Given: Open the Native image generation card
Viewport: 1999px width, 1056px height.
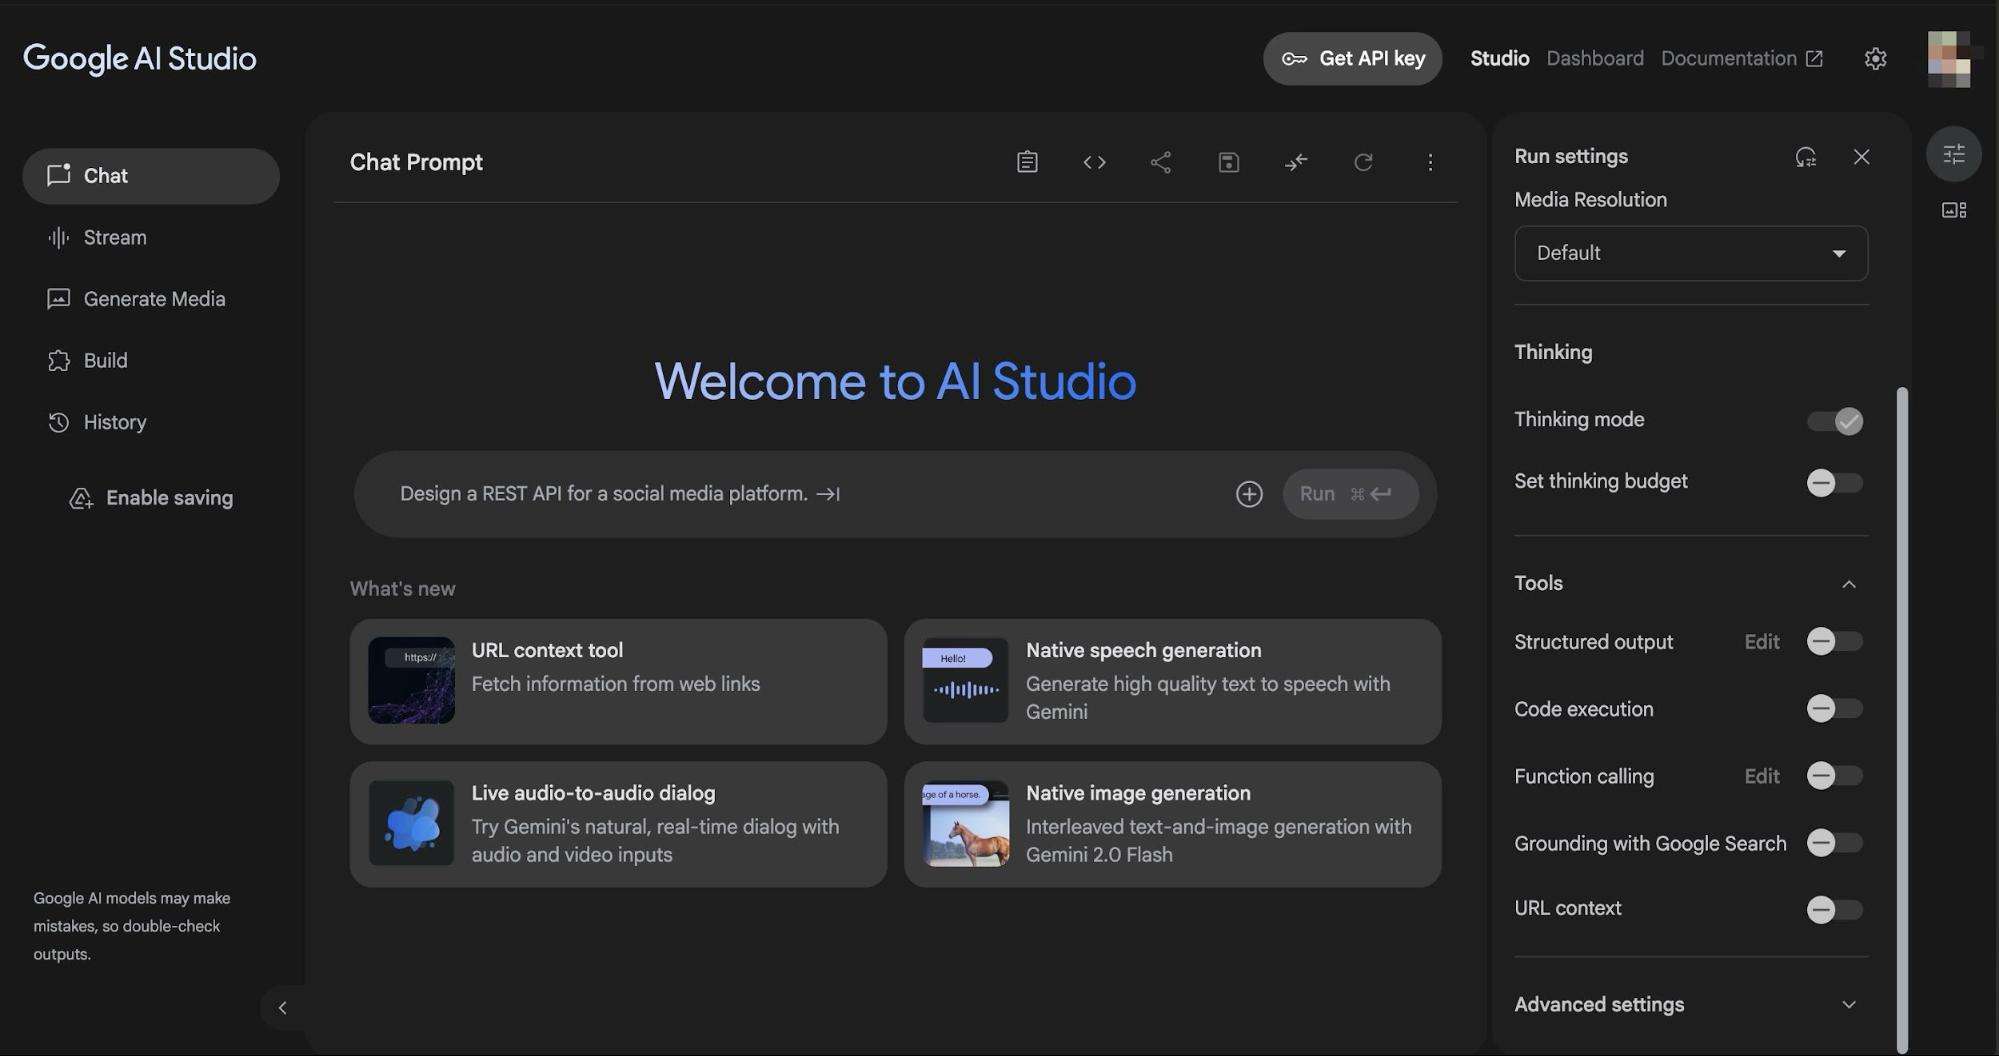Looking at the screenshot, I should [1172, 824].
